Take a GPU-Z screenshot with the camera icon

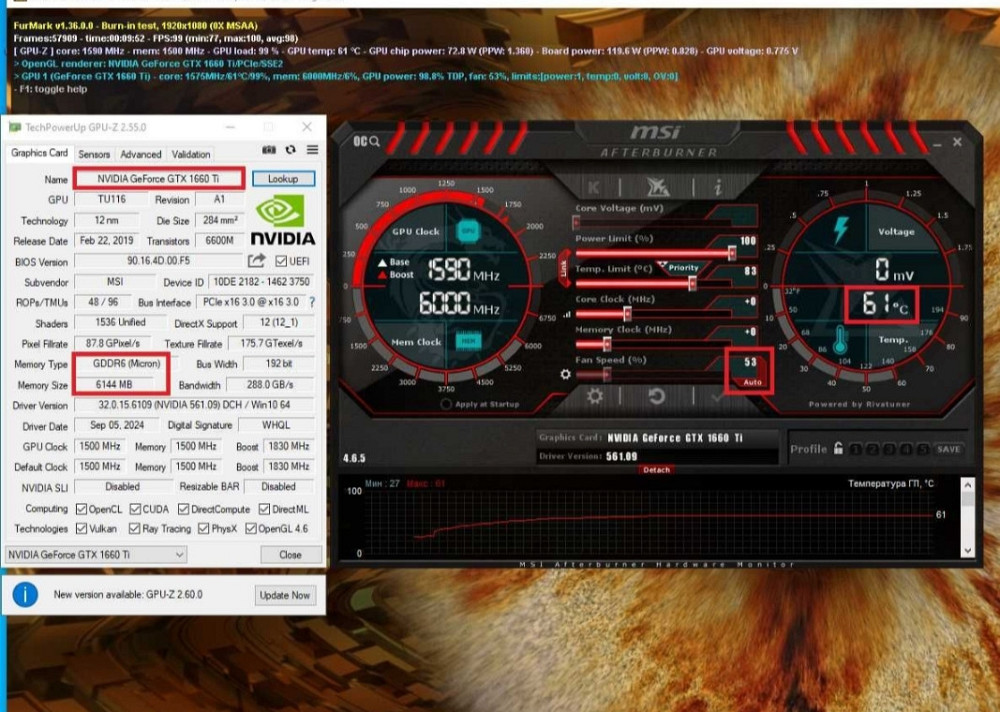point(268,148)
